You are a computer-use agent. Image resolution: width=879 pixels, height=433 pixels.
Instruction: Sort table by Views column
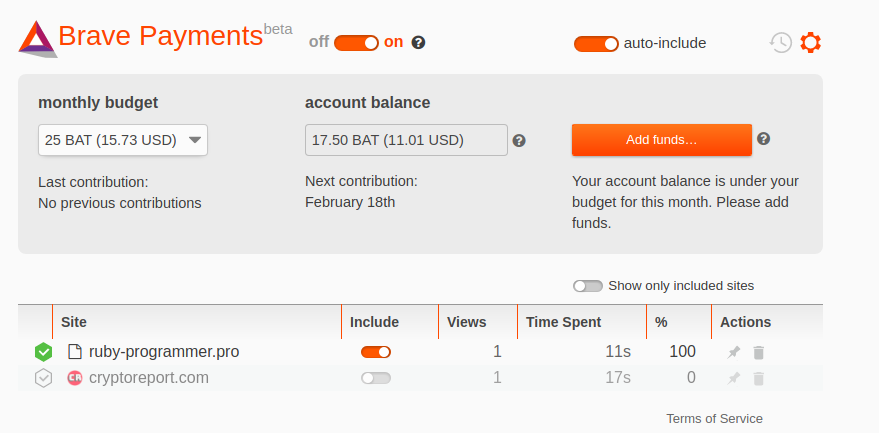(x=478, y=322)
